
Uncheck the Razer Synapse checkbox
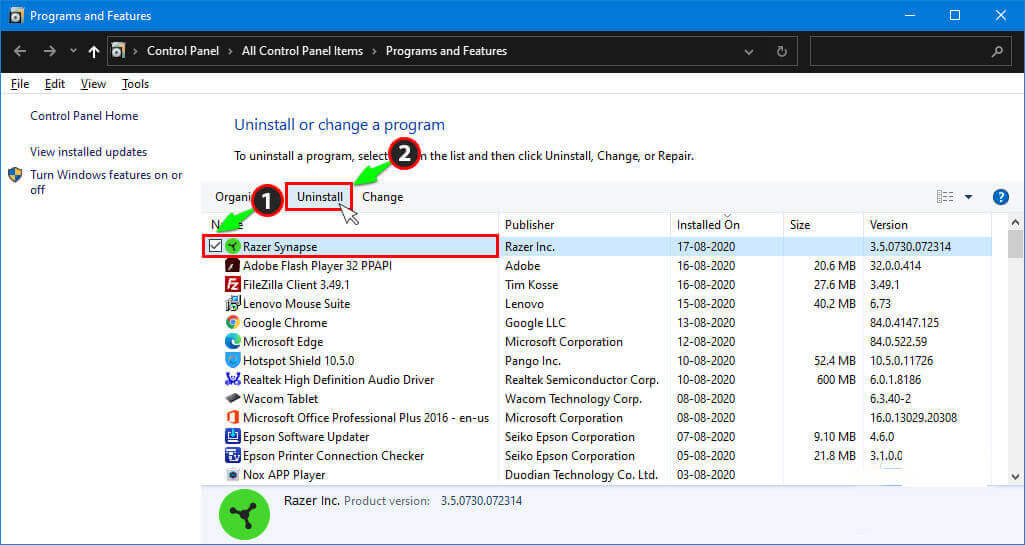(215, 246)
